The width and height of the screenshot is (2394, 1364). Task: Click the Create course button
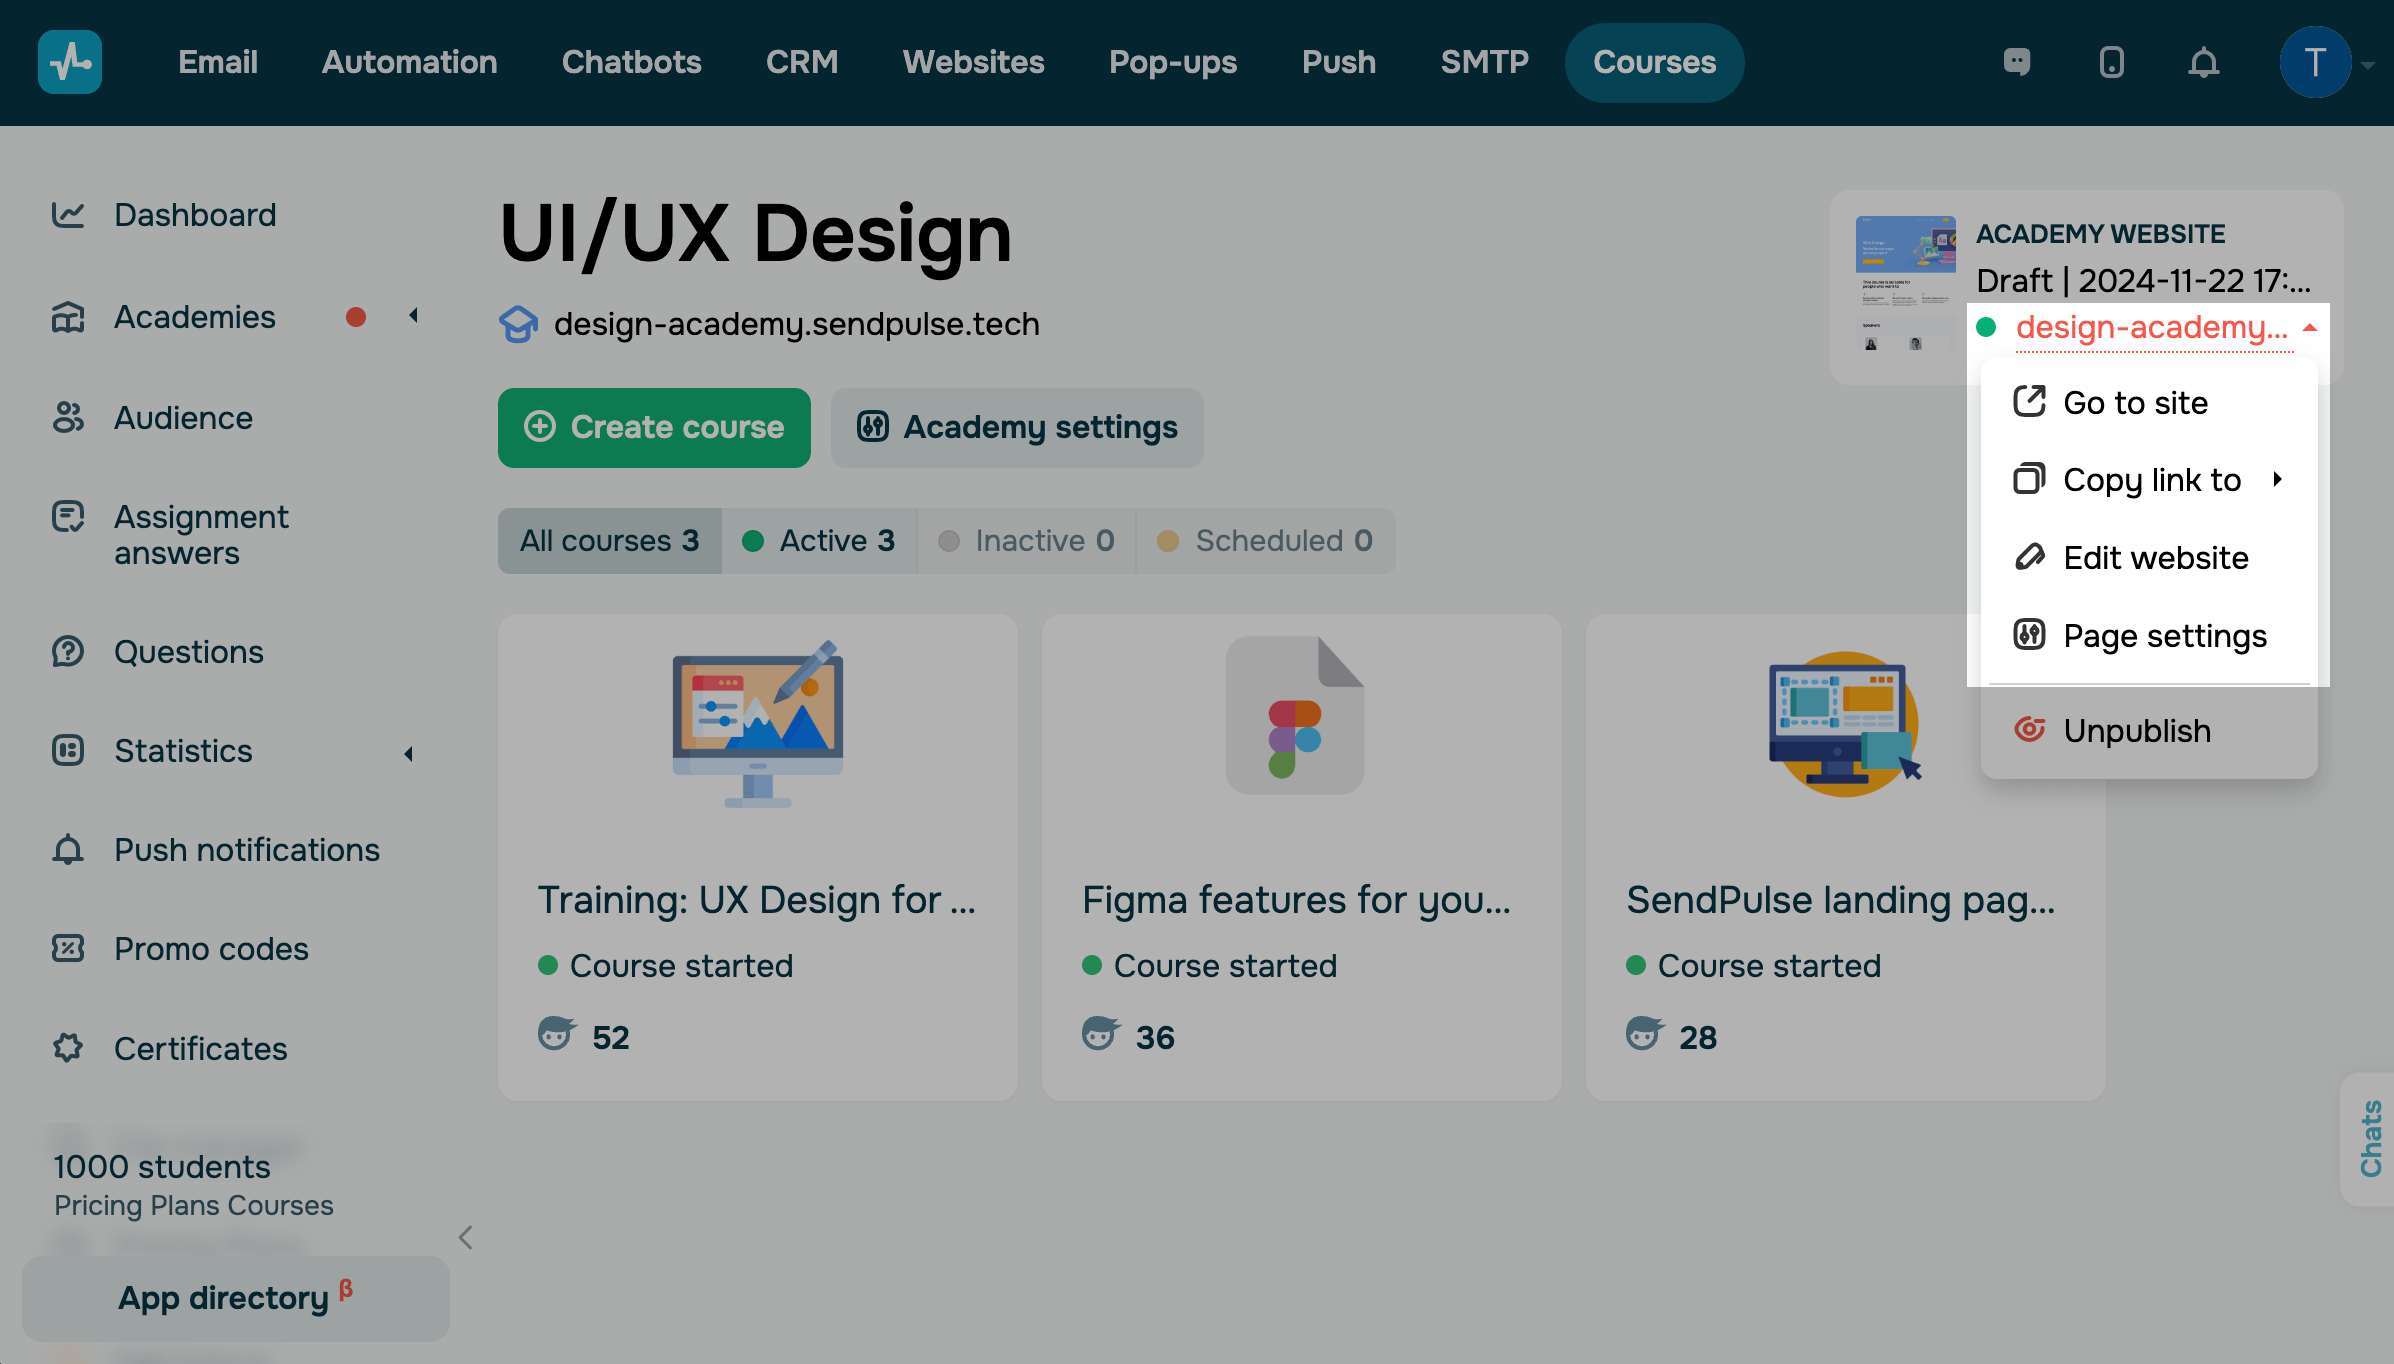click(x=654, y=428)
